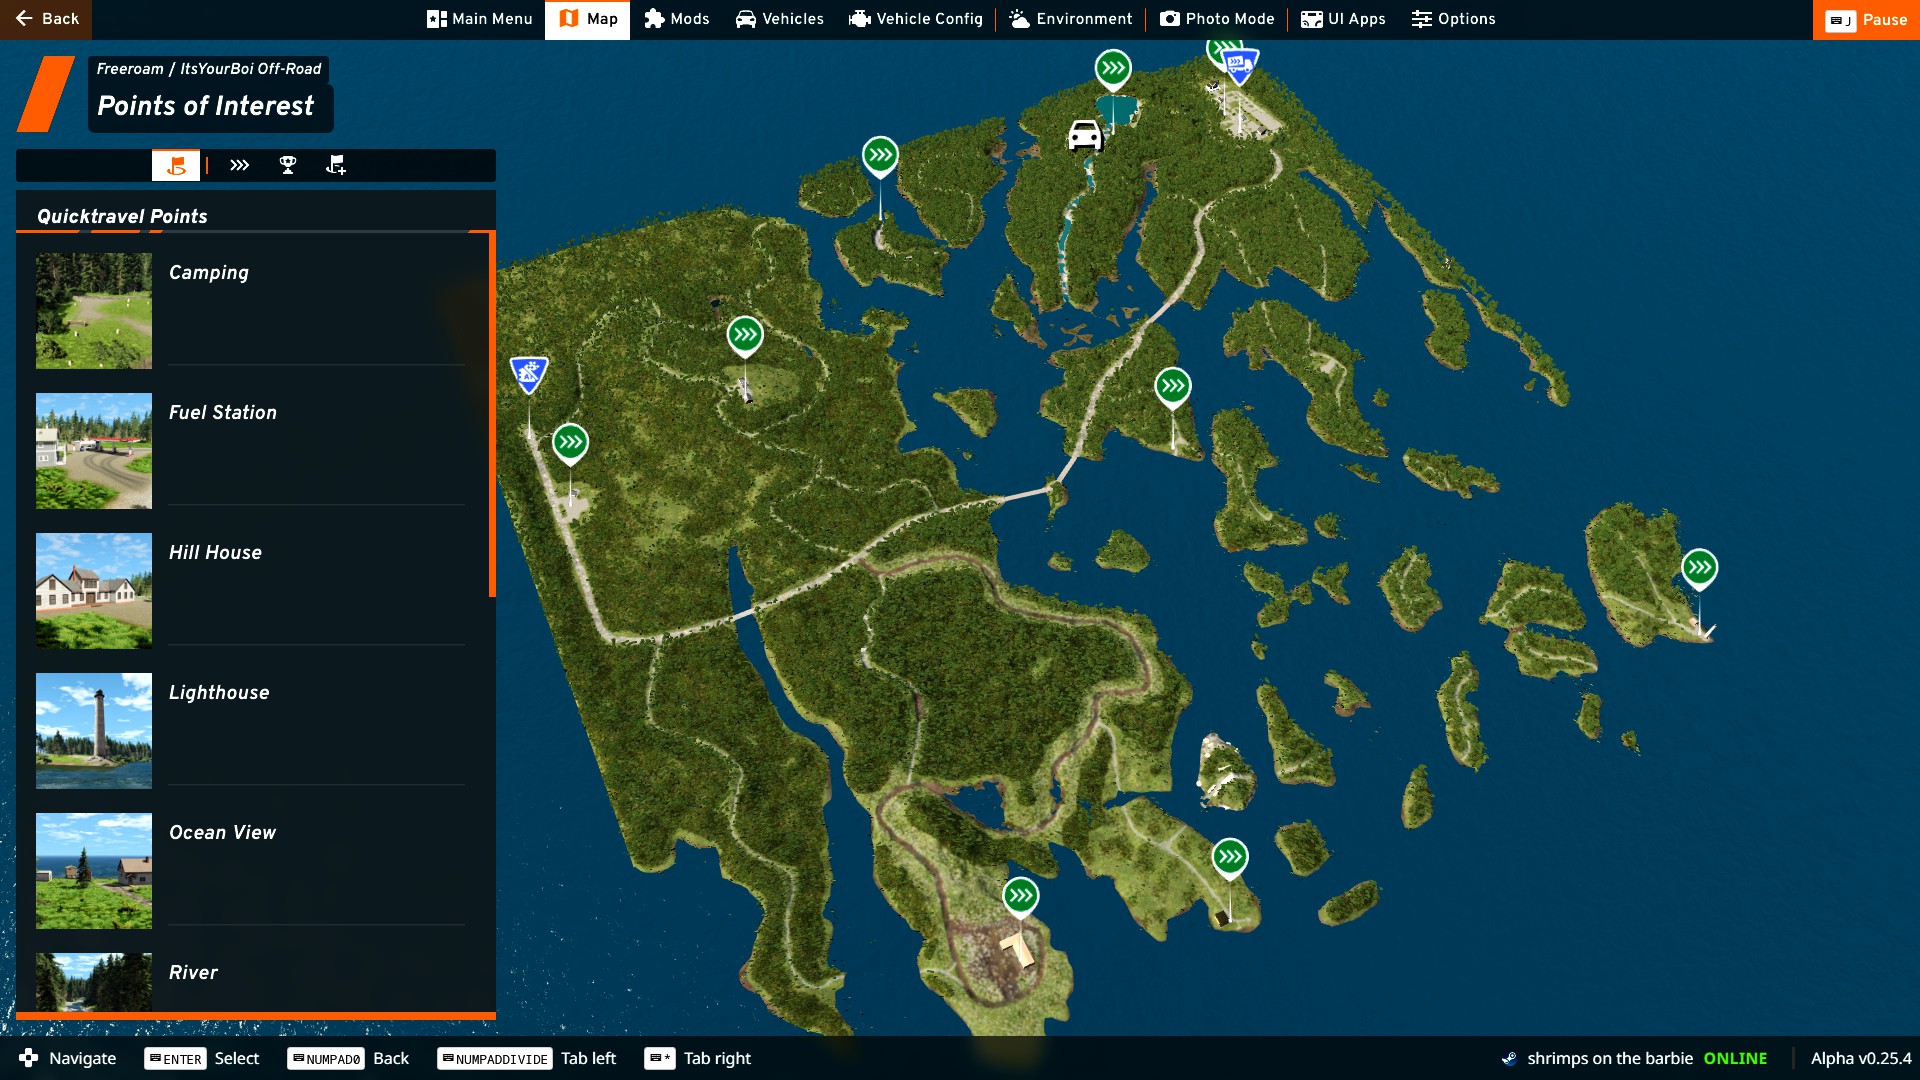Click blue gas station marker at top
1920x1080 pixels.
tap(1239, 68)
